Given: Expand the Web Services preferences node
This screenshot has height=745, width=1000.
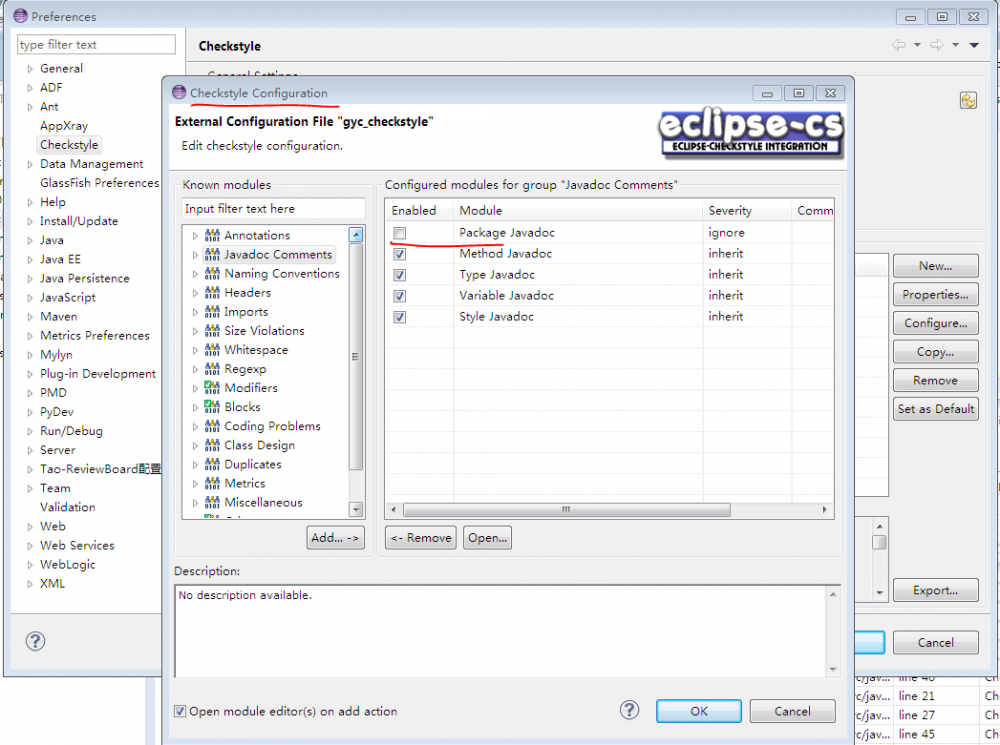Looking at the screenshot, I should 30,546.
